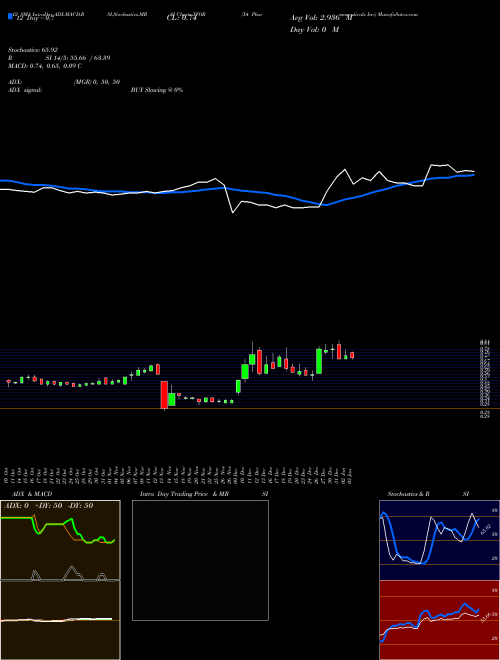Viewport: 500px width, 660px height.
Task: Click the "SI 14/3: 55.66 / 63.39" value
Action: pyautogui.click(x=78, y=58)
